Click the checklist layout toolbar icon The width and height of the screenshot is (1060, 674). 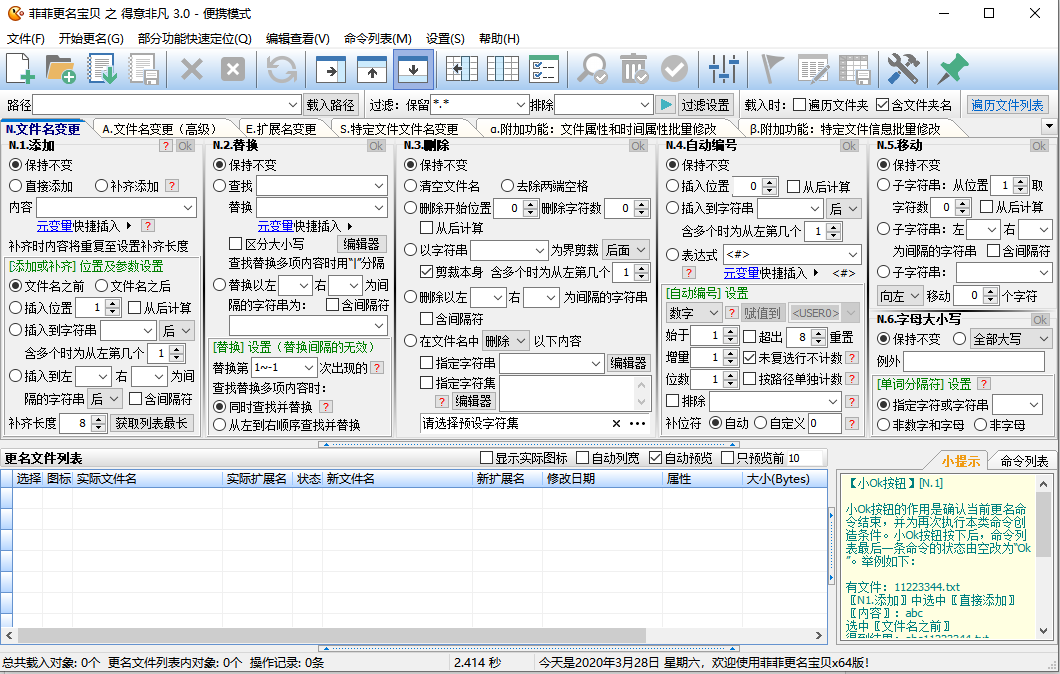[x=543, y=69]
